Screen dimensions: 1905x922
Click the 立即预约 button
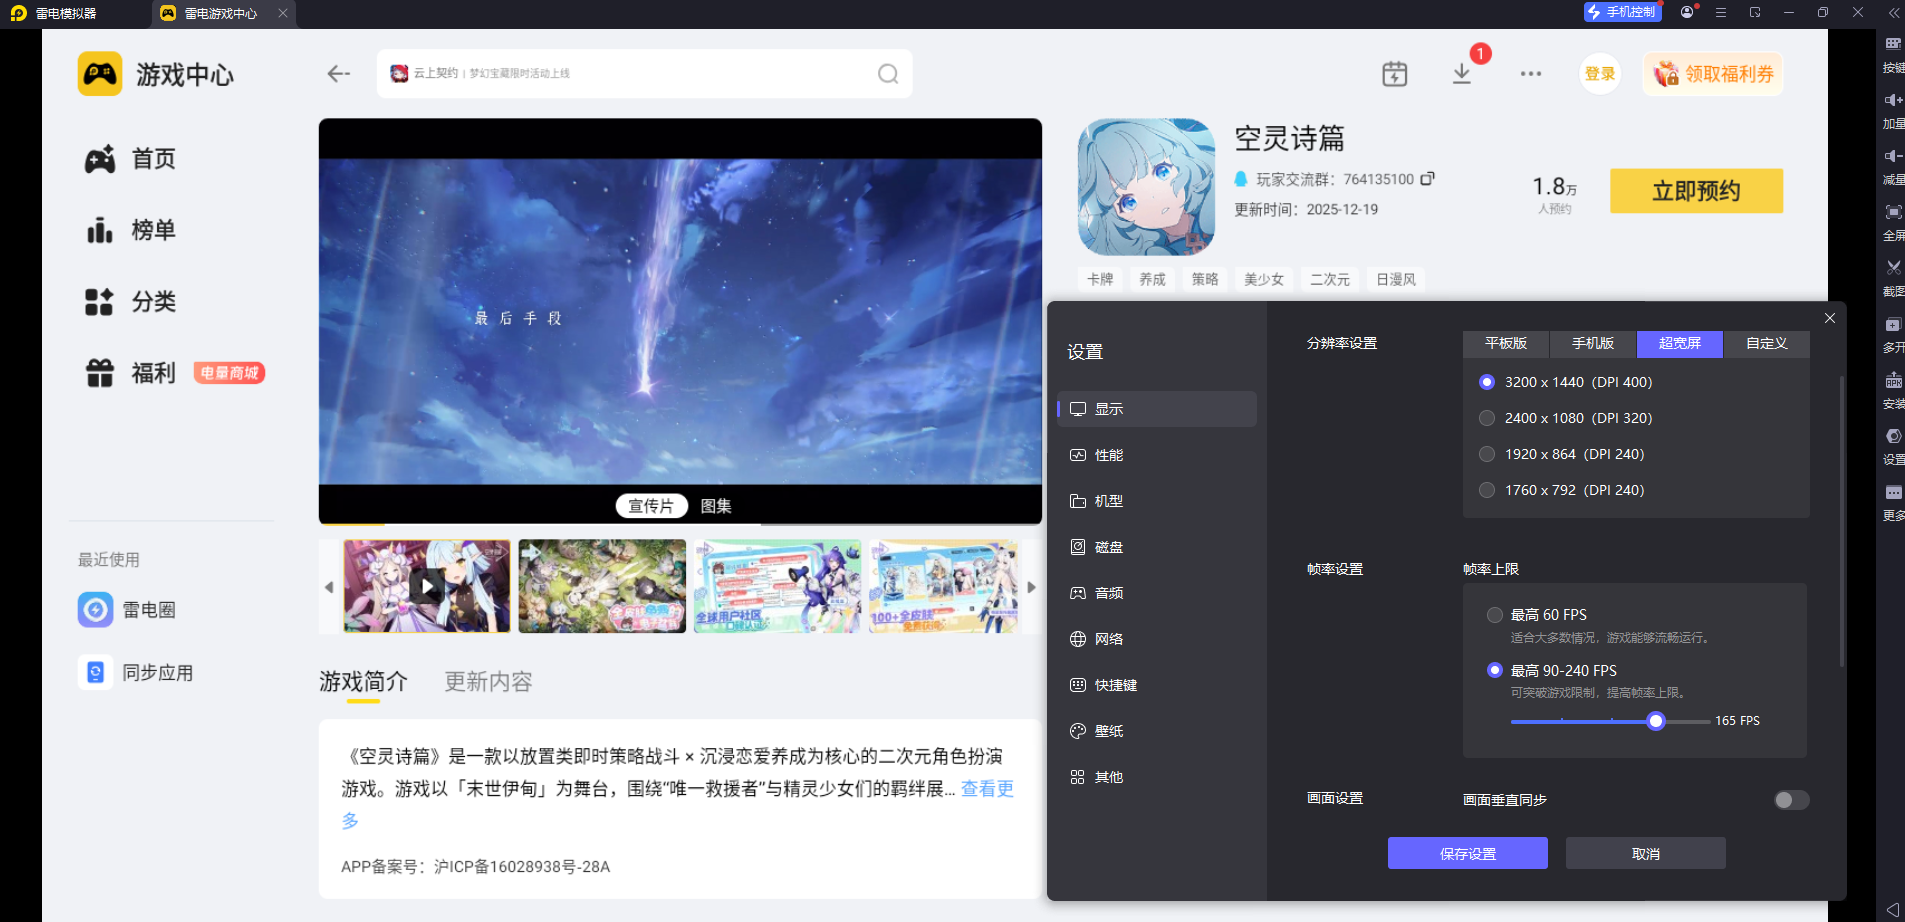1696,191
